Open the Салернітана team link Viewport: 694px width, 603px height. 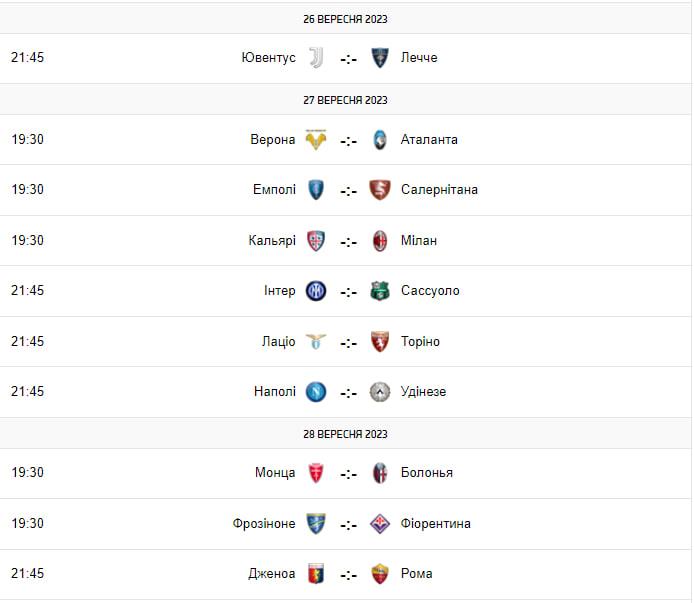pyautogui.click(x=439, y=189)
